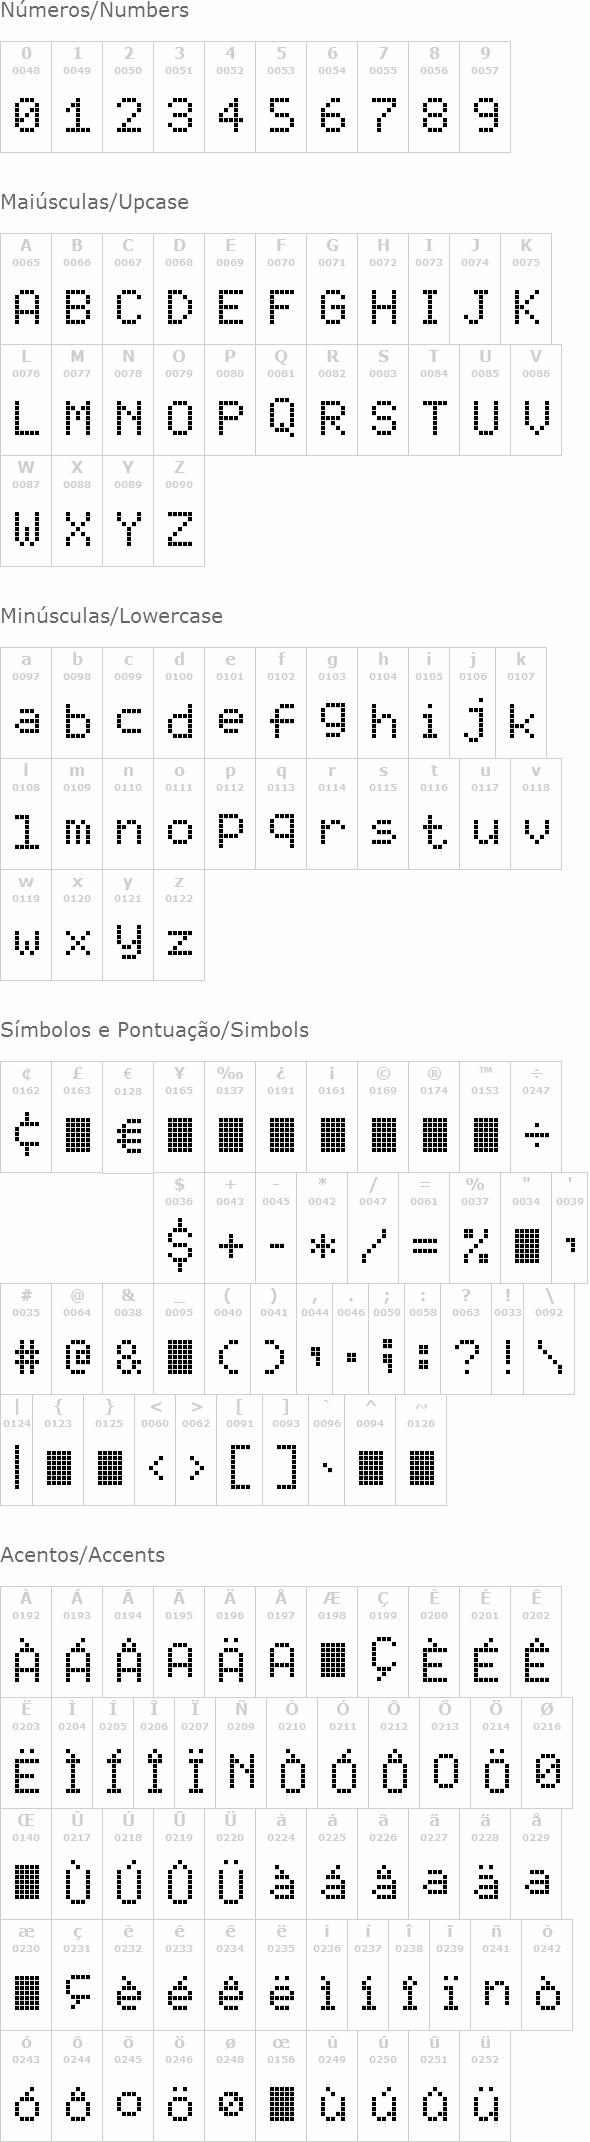Click the Acentos/Accents section heading

[82, 1555]
